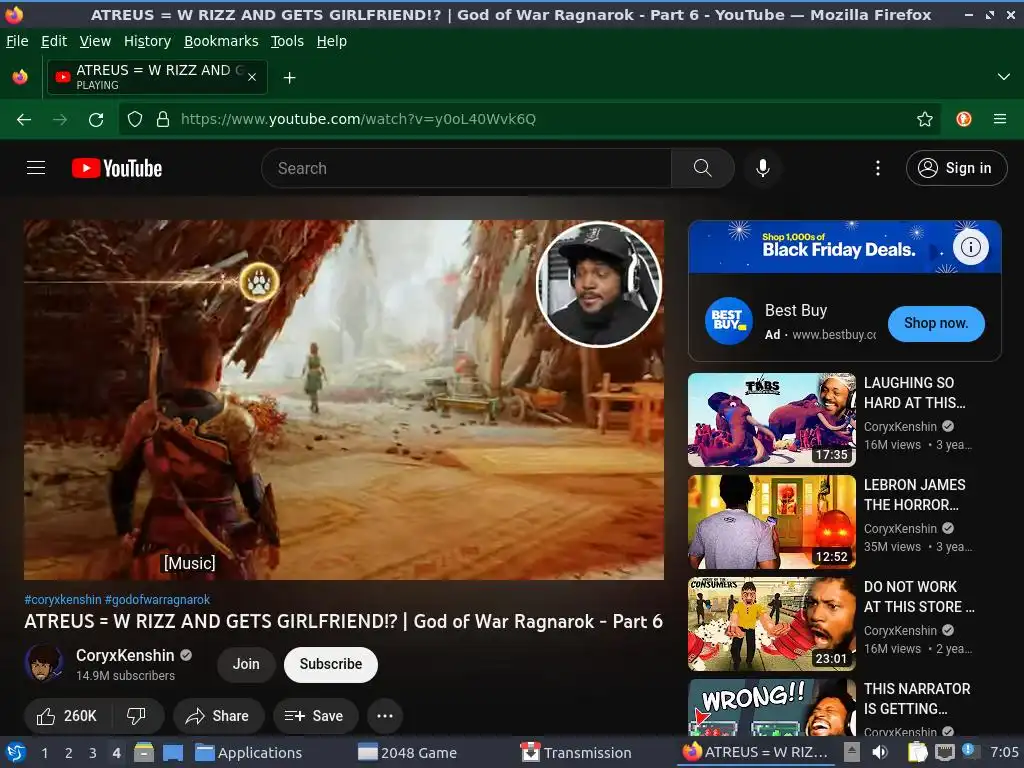Focus the YouTube search field
The image size is (1024, 768).
pyautogui.click(x=466, y=168)
